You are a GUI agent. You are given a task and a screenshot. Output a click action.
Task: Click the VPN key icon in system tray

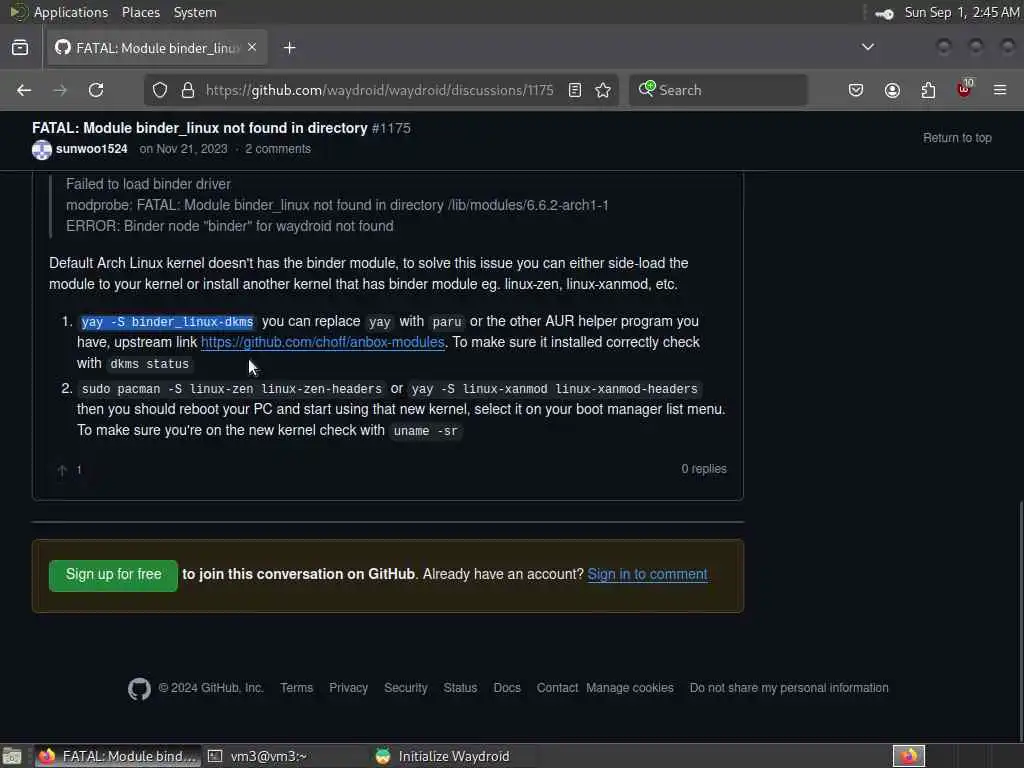point(884,13)
